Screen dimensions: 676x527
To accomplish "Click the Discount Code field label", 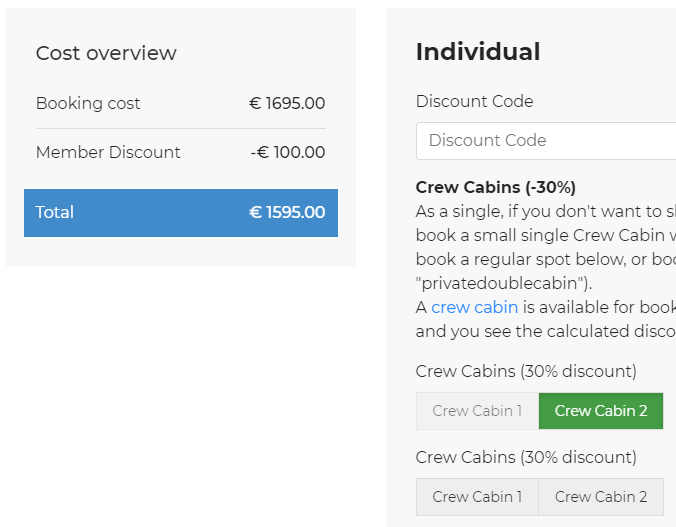I will (x=474, y=102).
